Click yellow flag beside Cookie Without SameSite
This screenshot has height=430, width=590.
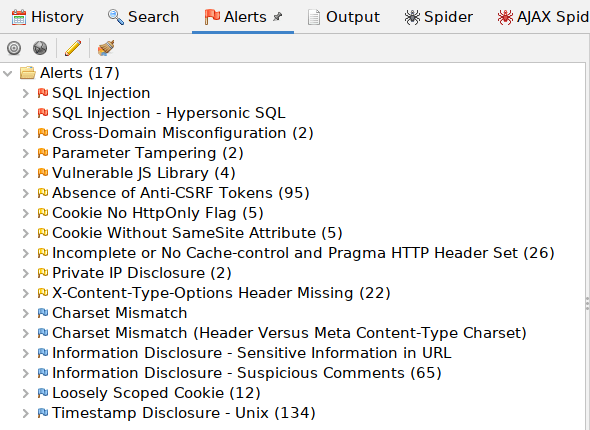coord(43,233)
